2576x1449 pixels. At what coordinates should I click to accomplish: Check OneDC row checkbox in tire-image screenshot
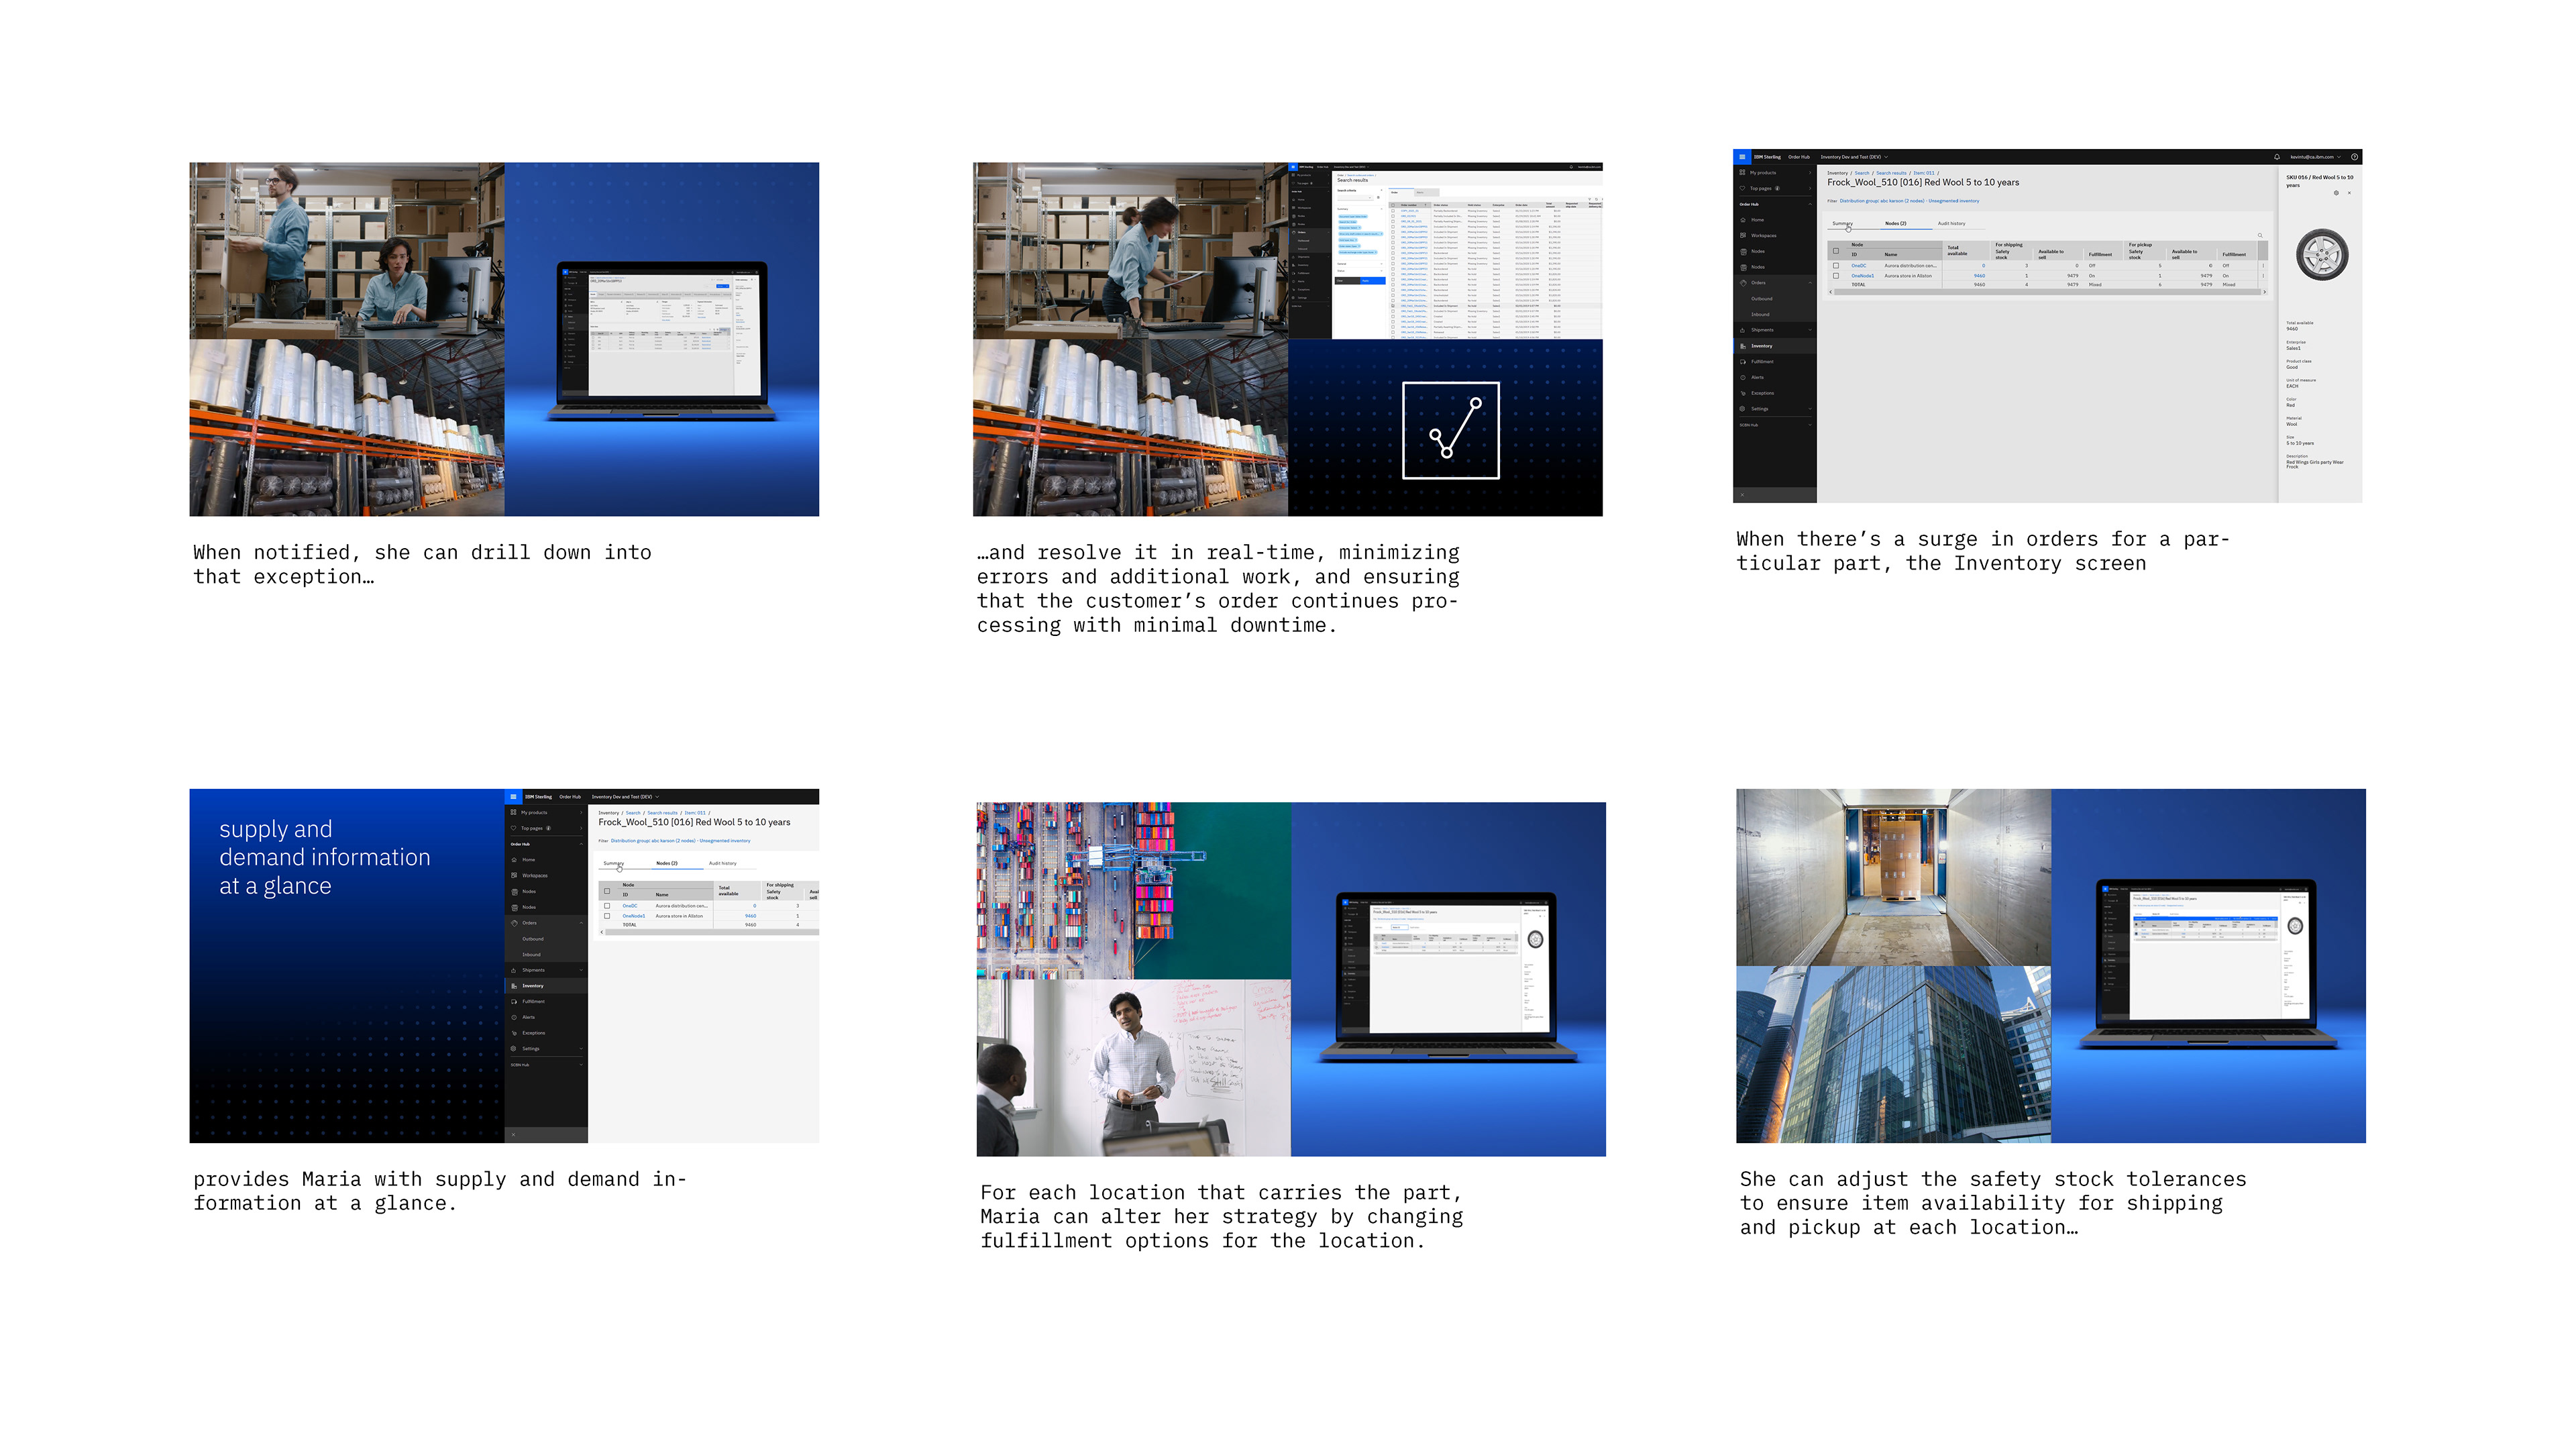click(x=1836, y=266)
